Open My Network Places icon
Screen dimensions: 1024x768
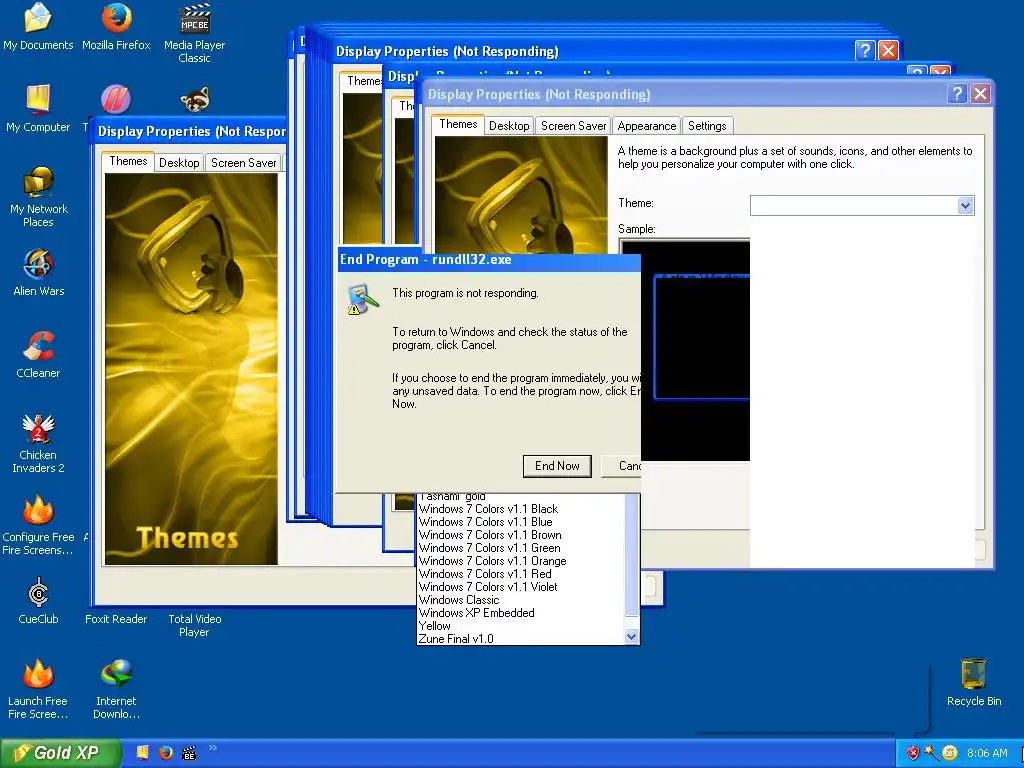point(38,197)
